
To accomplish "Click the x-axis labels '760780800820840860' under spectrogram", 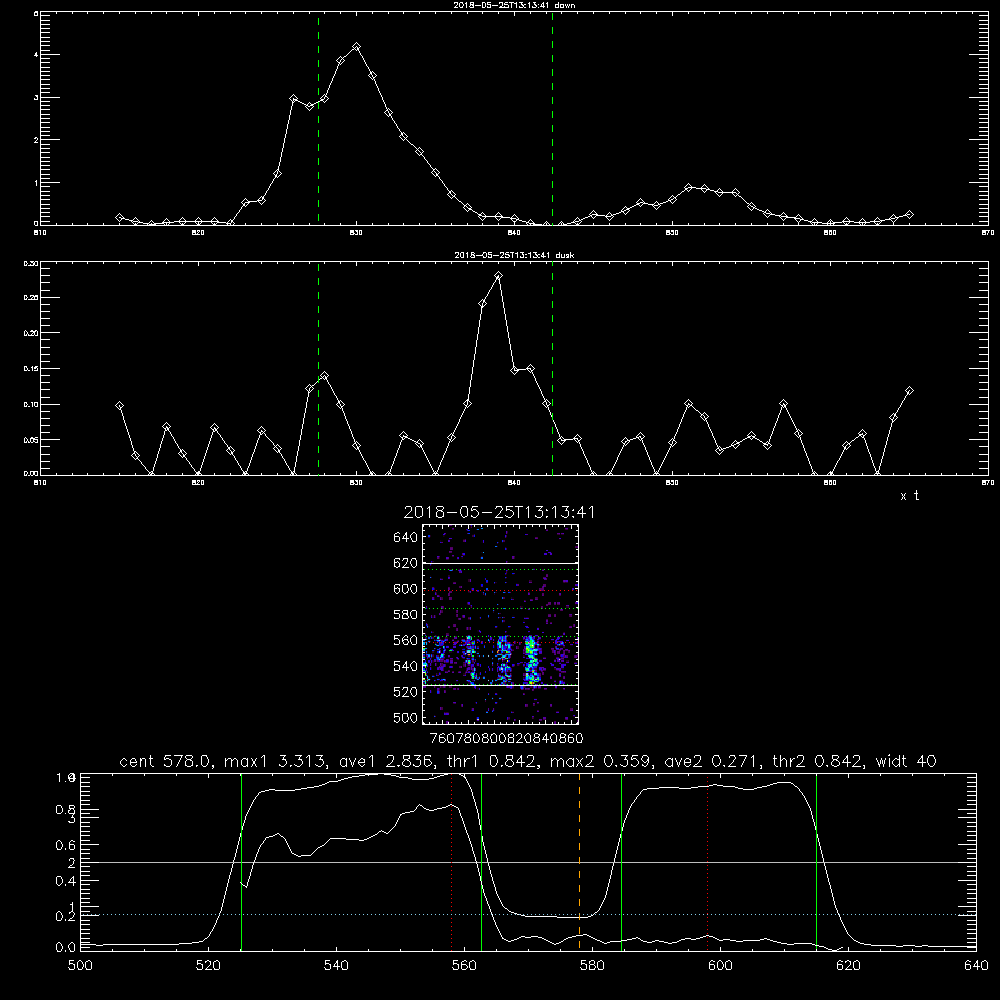I will point(506,739).
